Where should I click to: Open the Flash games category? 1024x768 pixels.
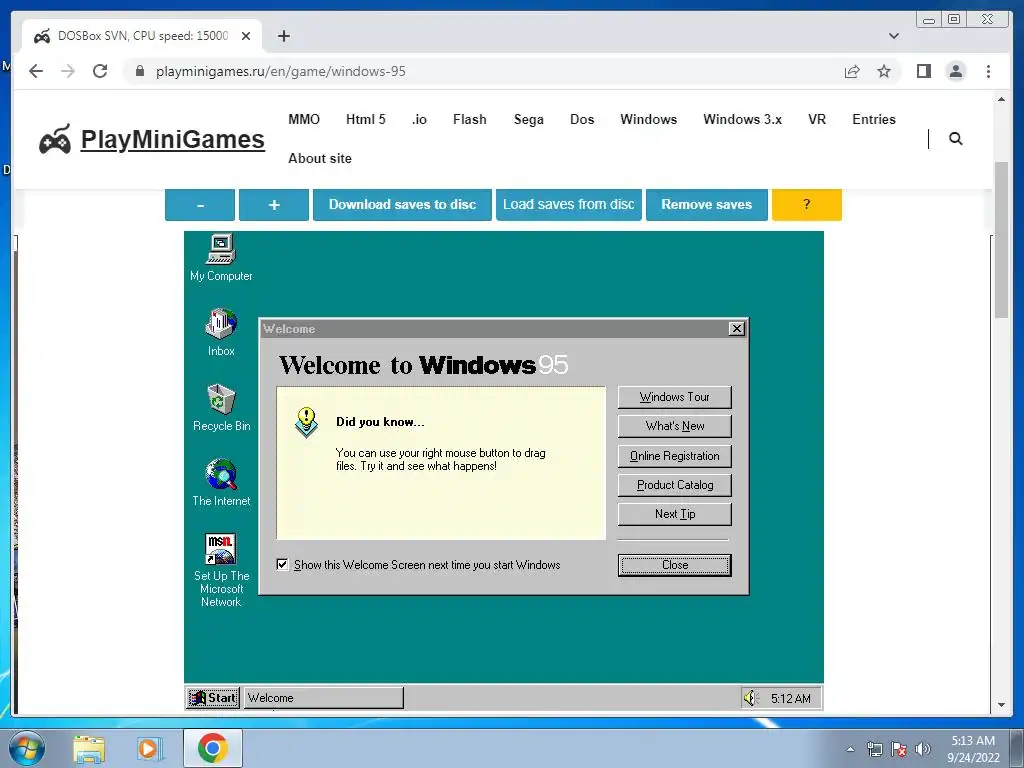coord(470,120)
